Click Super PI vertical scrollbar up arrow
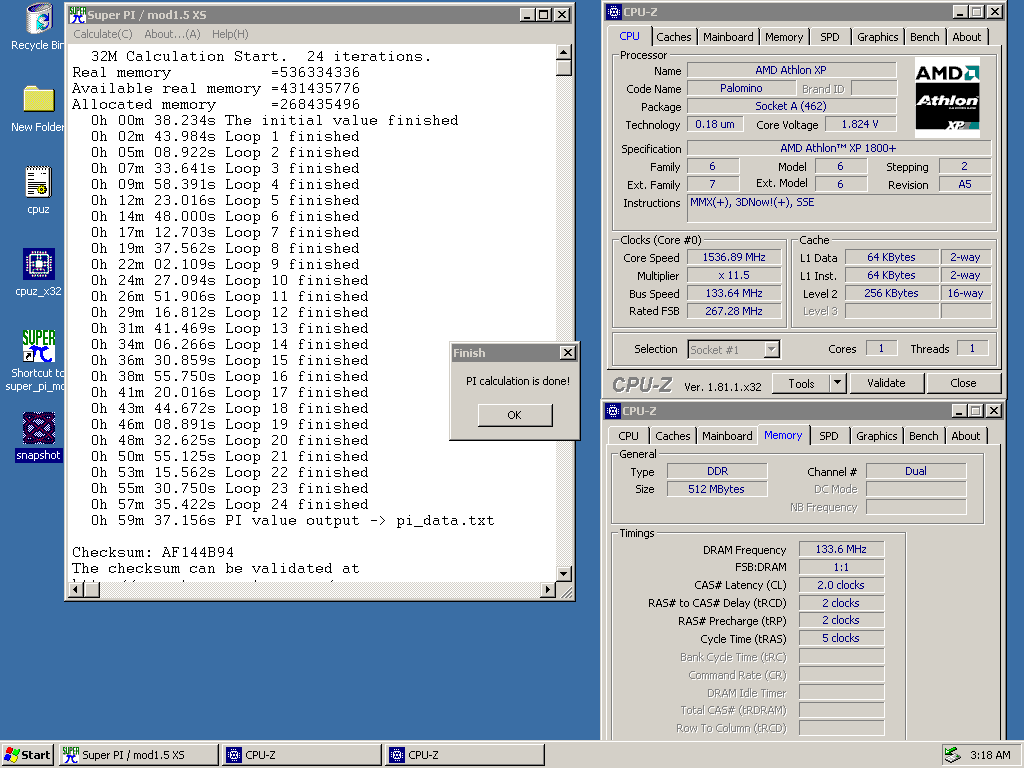 tap(564, 52)
